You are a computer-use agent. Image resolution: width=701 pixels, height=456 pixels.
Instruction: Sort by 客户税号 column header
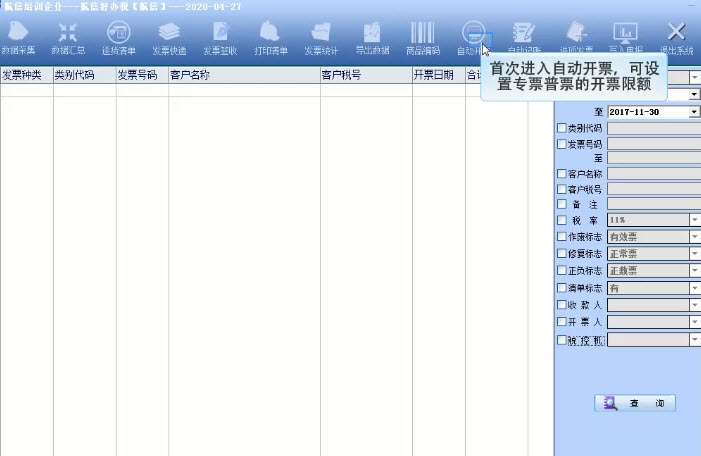tap(366, 75)
